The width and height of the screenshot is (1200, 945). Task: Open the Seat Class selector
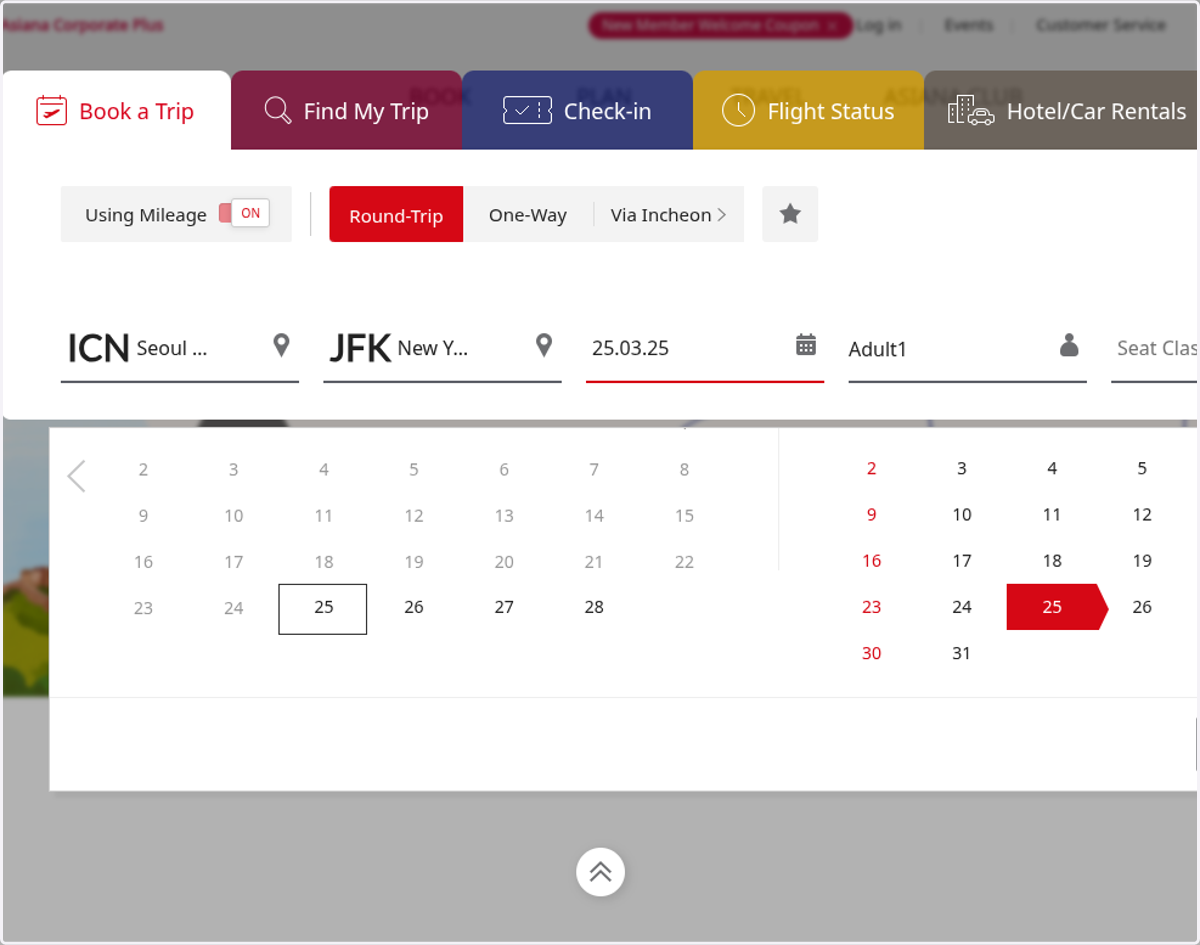point(1155,348)
